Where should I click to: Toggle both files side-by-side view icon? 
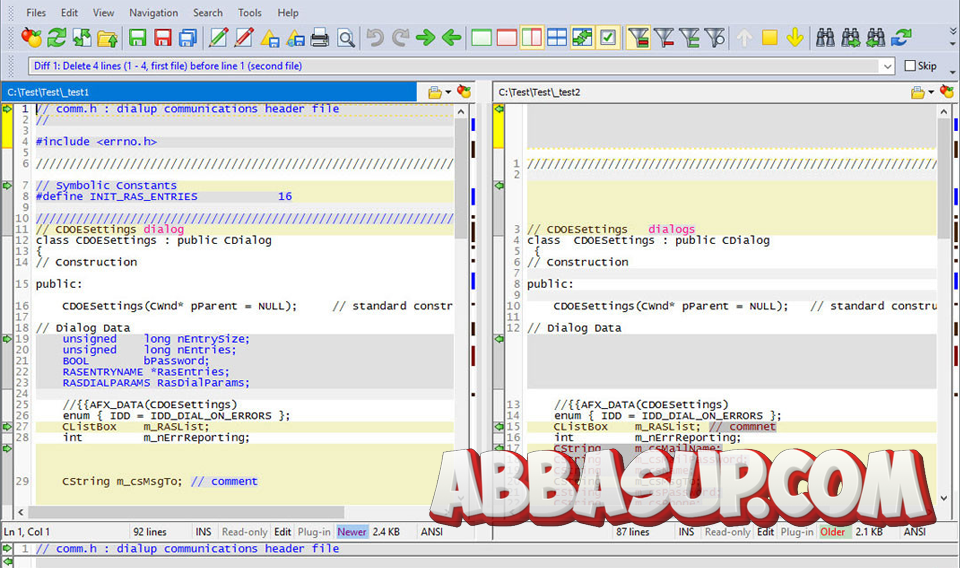tap(531, 38)
